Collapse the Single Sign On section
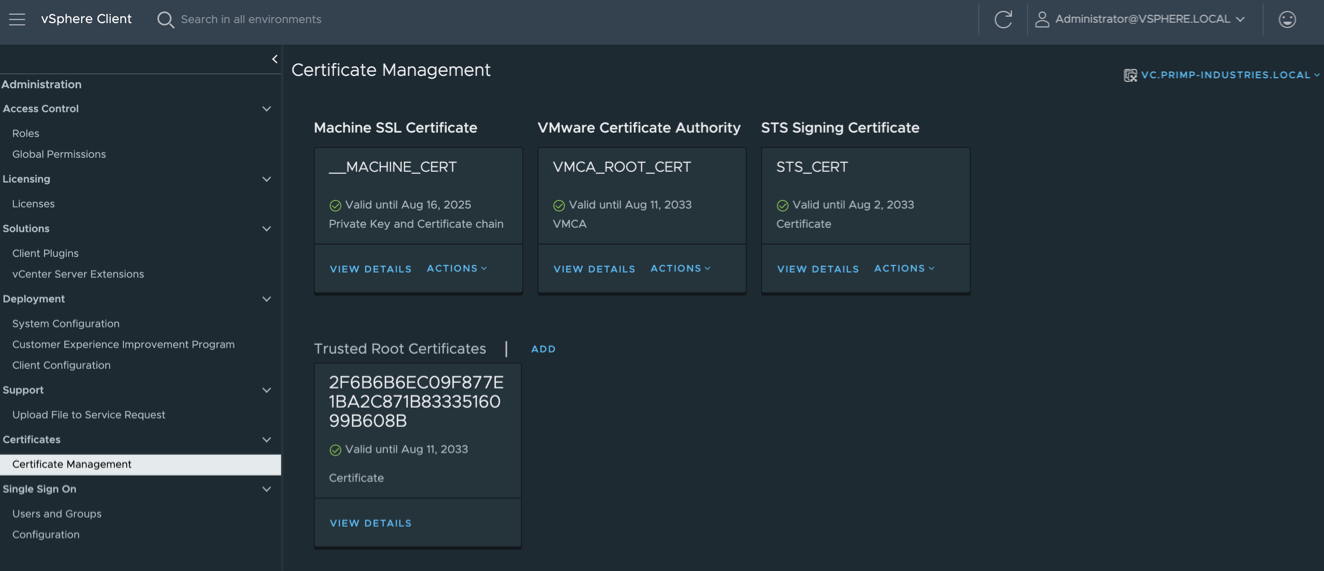 [x=266, y=489]
